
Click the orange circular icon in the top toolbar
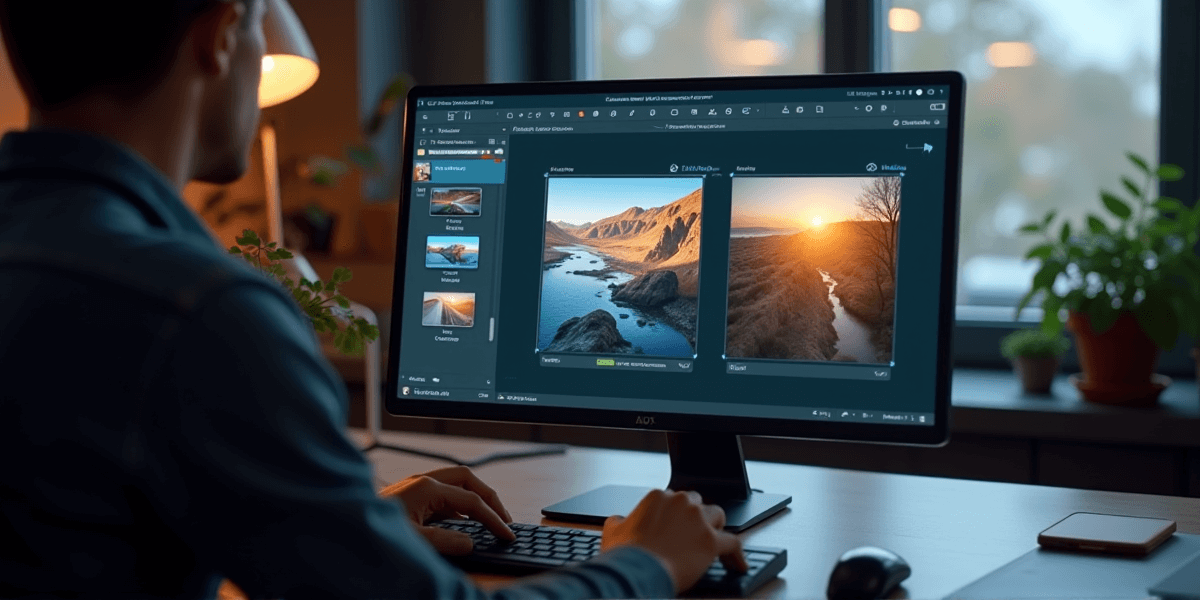581,113
